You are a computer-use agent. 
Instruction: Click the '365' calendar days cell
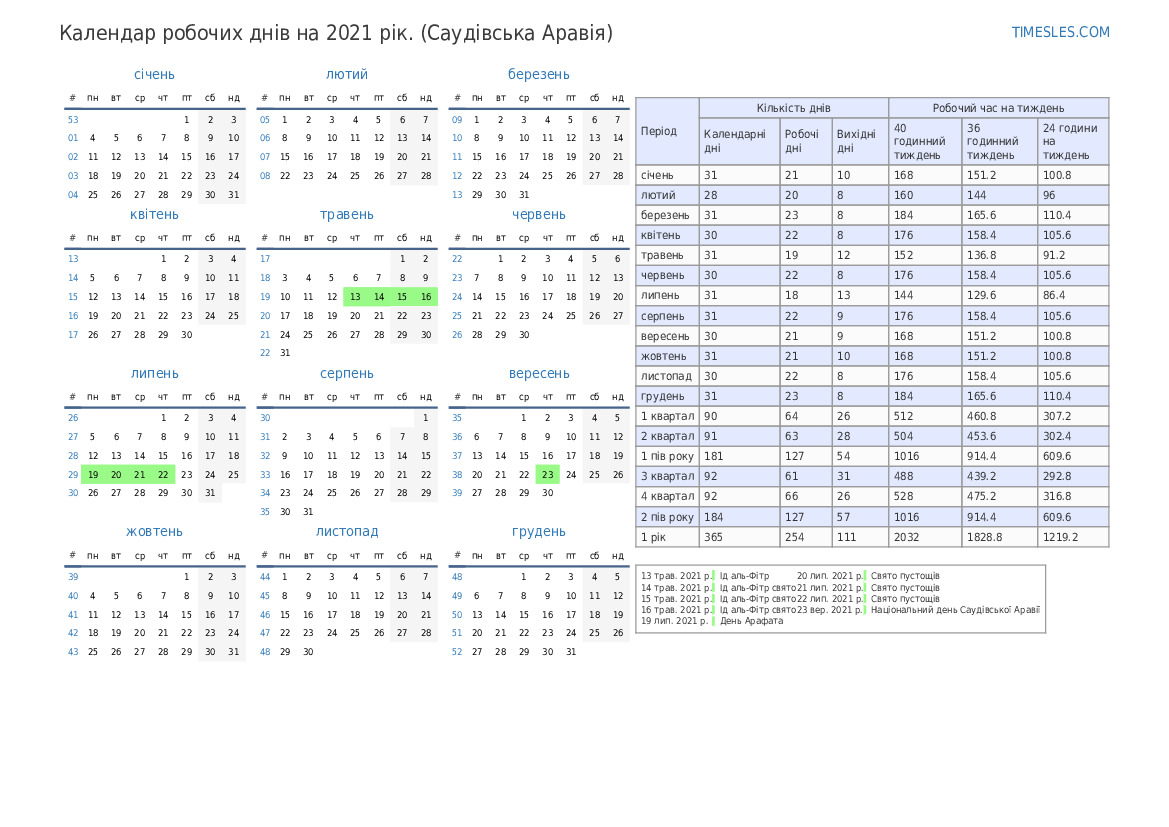point(740,537)
